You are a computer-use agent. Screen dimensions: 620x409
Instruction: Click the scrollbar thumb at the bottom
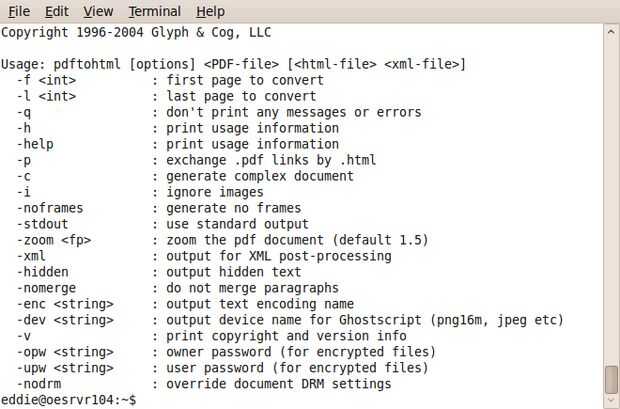[611, 379]
